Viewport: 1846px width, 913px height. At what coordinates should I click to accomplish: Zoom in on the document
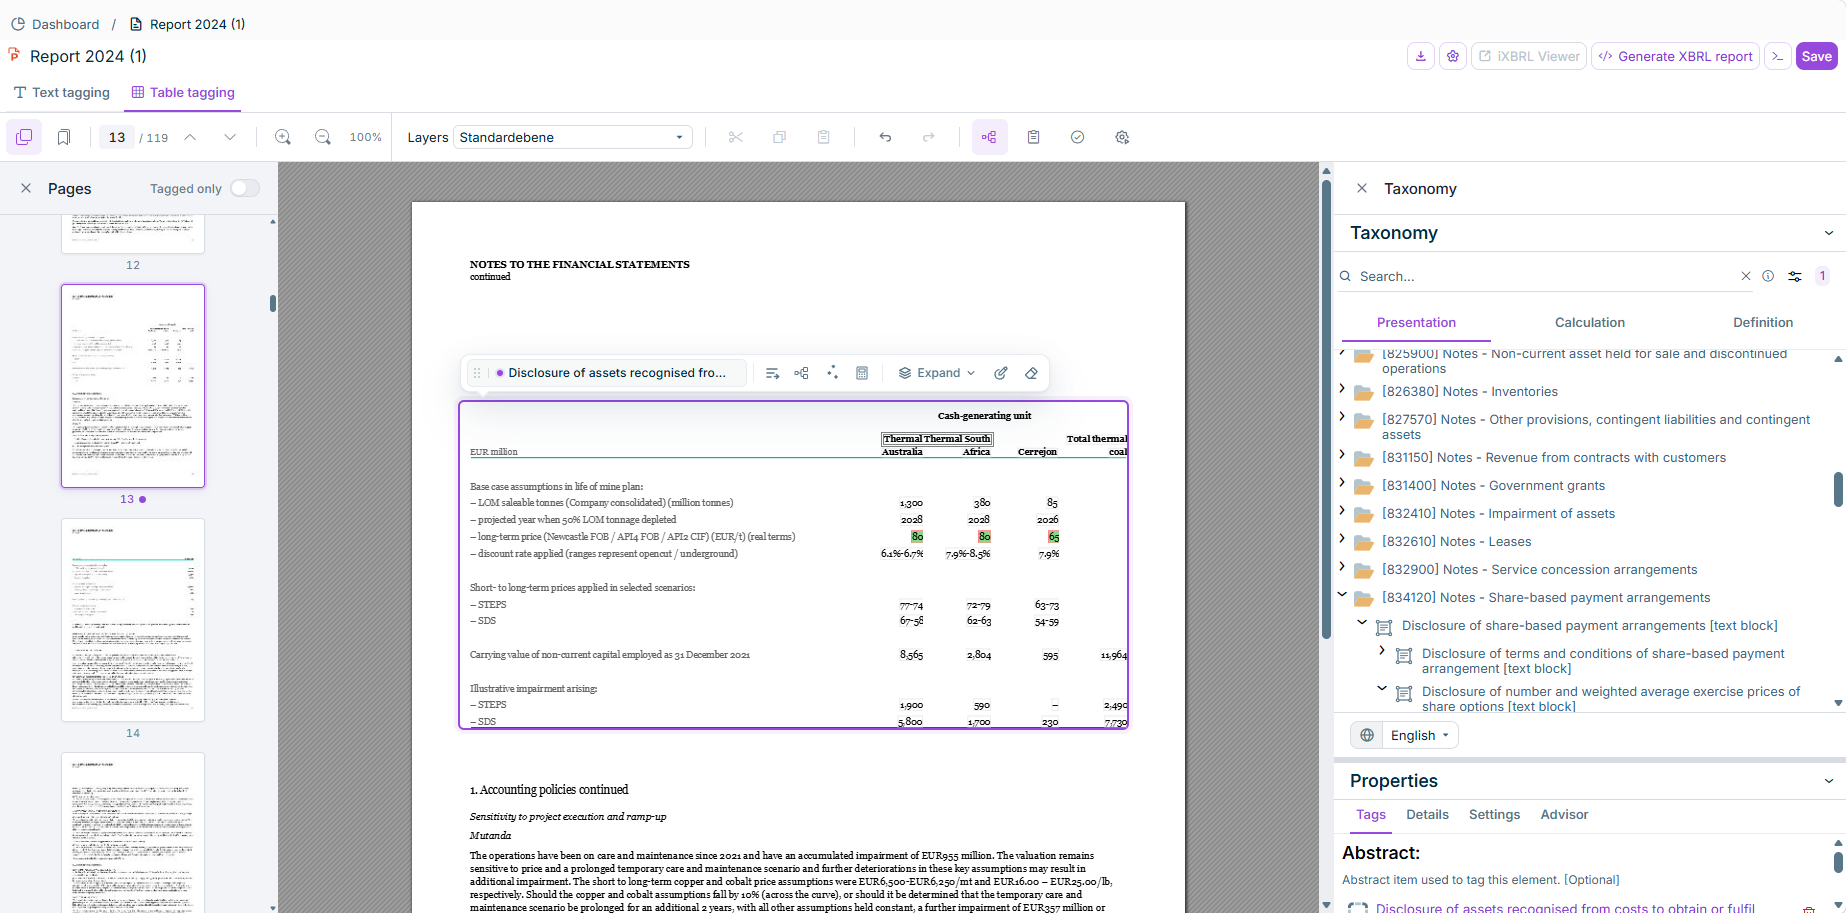283,137
